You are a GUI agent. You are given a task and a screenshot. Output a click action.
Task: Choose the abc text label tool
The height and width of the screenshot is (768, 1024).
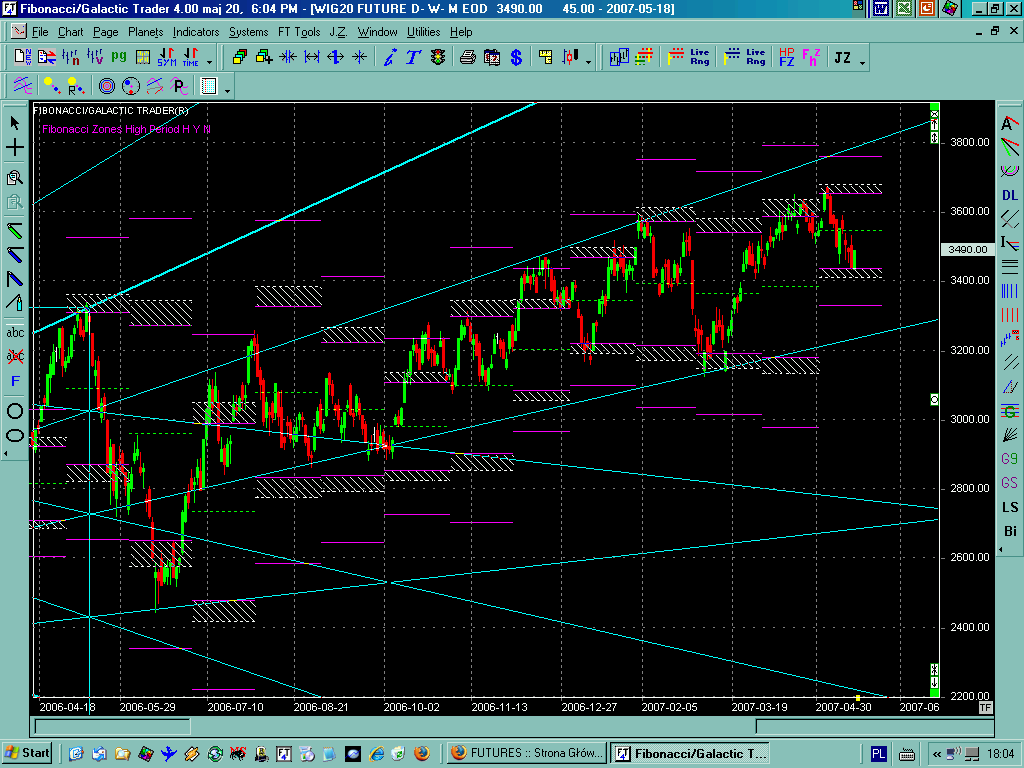[x=15, y=331]
